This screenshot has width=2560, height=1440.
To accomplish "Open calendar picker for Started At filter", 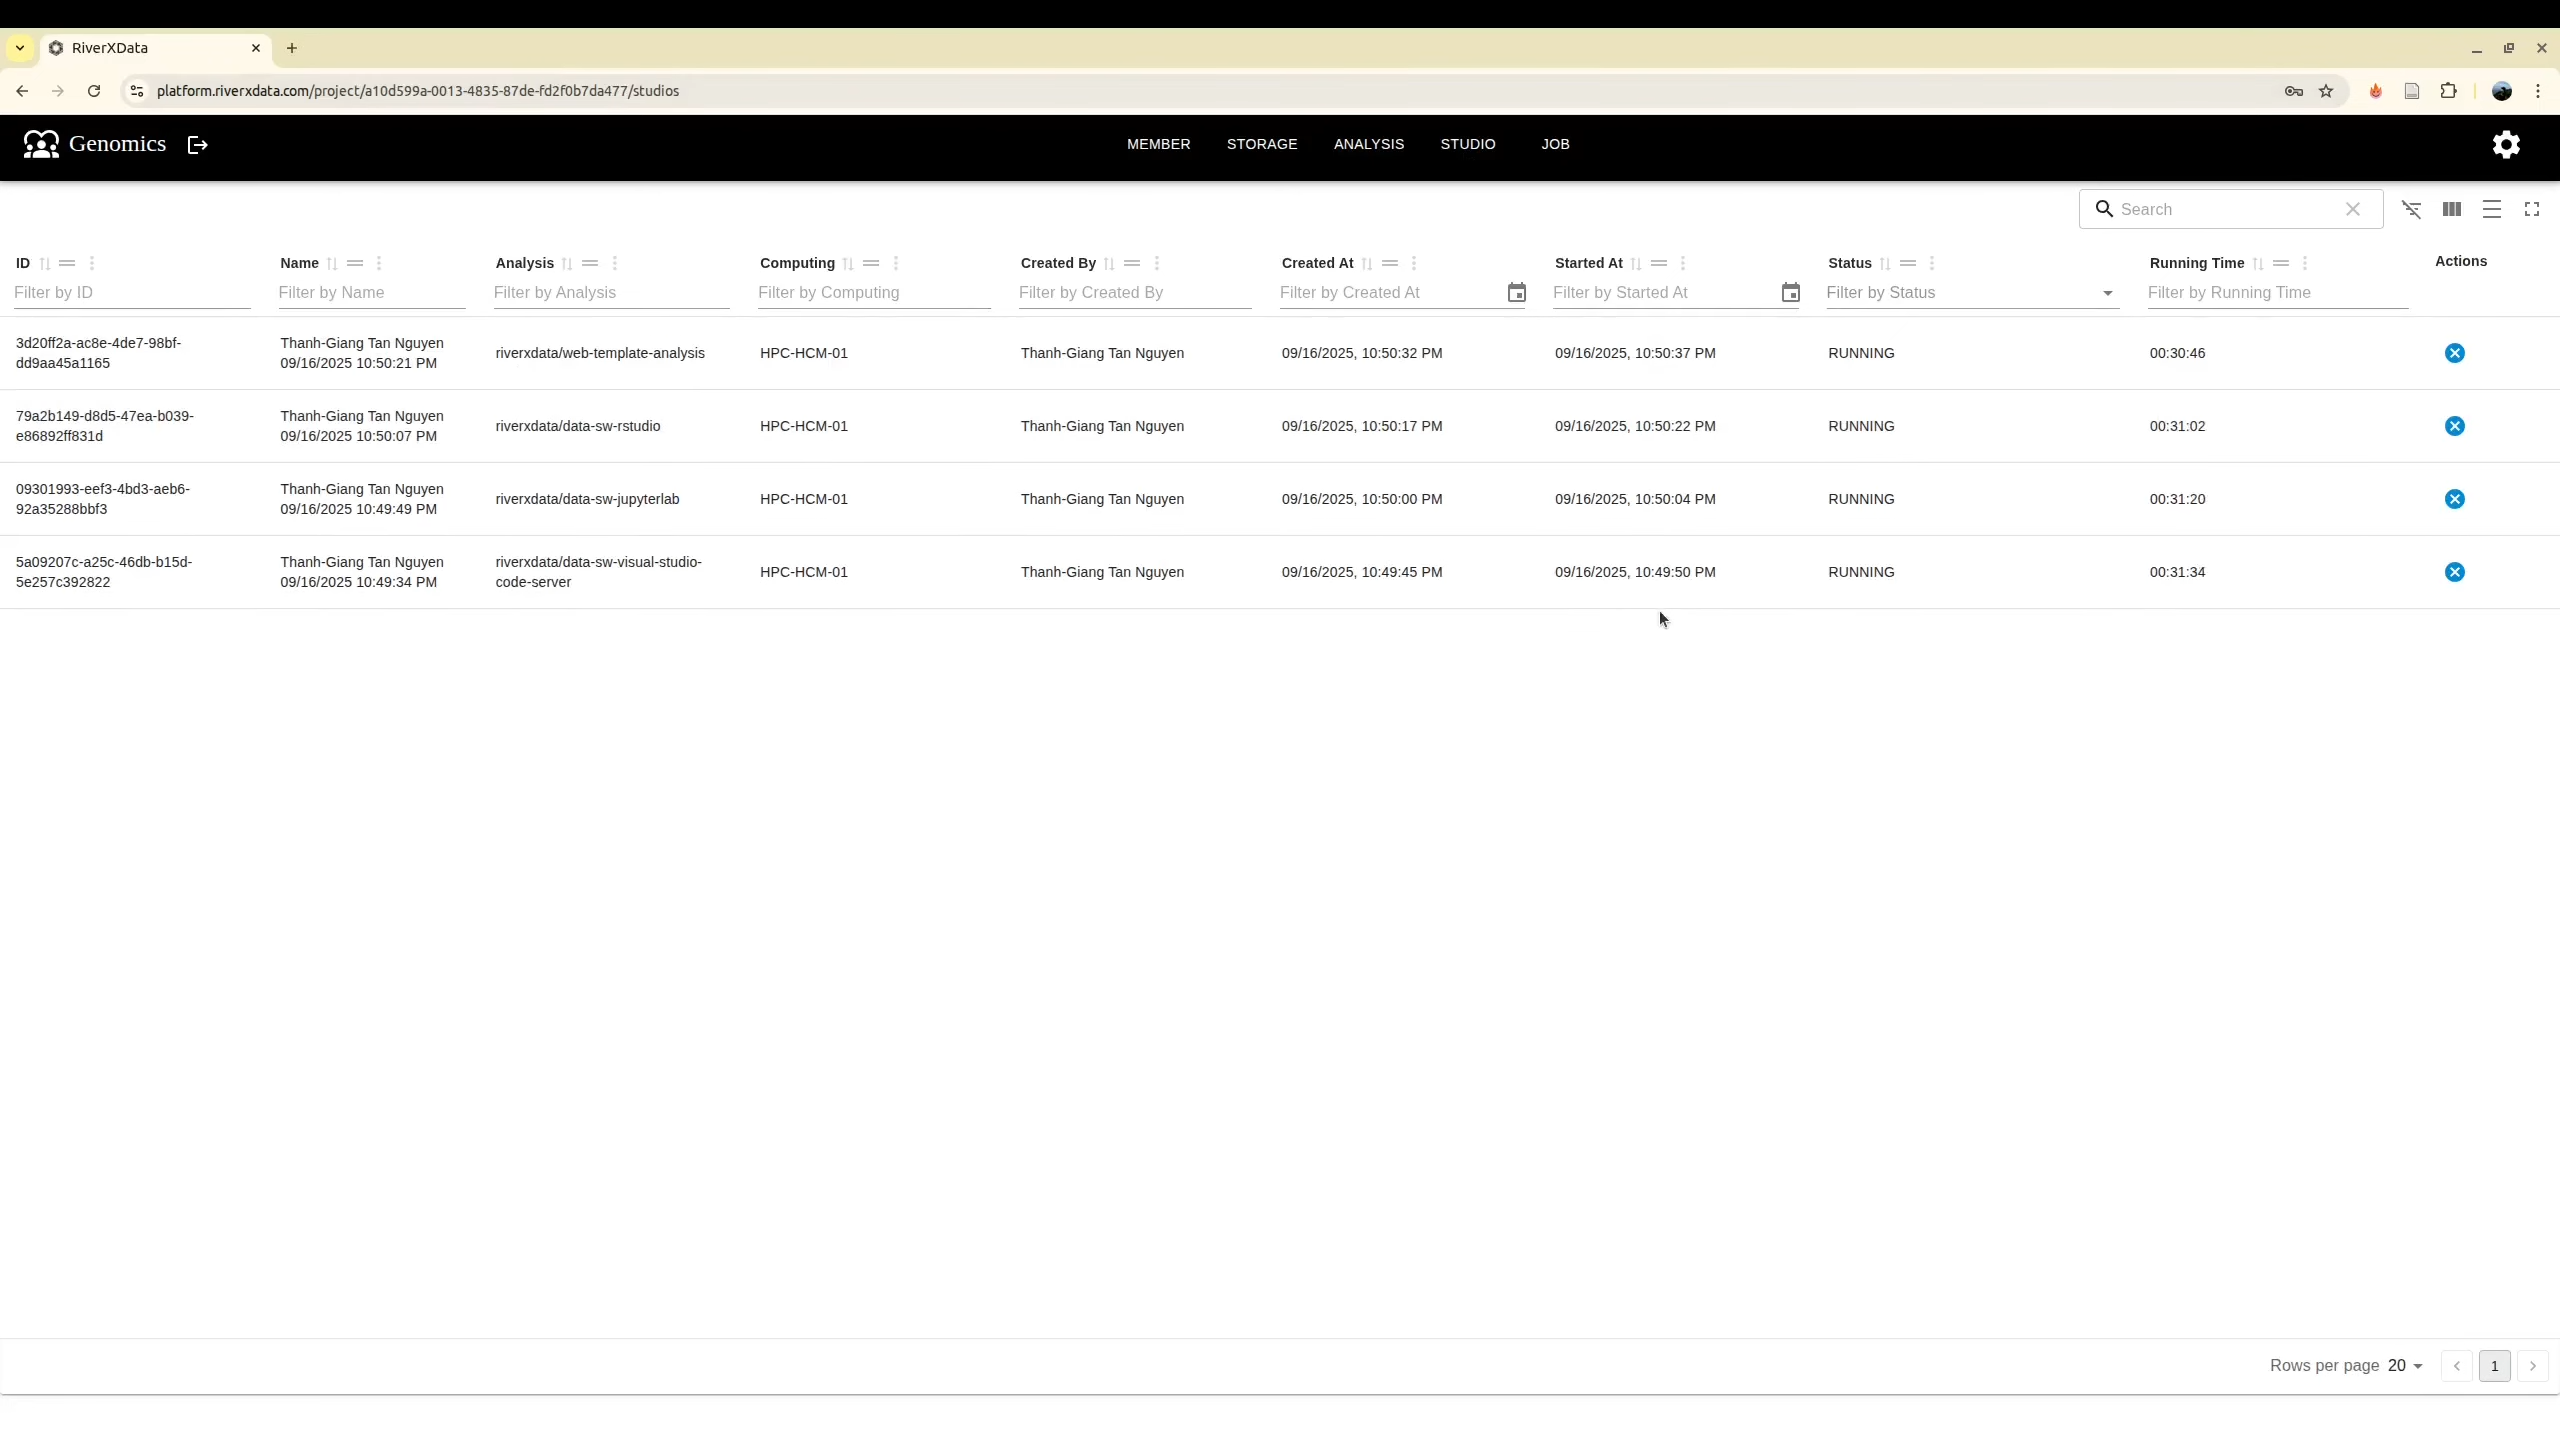I will 1790,293.
